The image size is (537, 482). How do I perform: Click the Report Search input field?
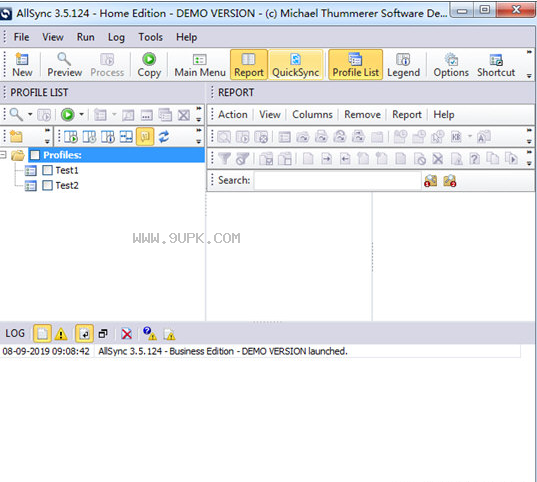tap(337, 181)
